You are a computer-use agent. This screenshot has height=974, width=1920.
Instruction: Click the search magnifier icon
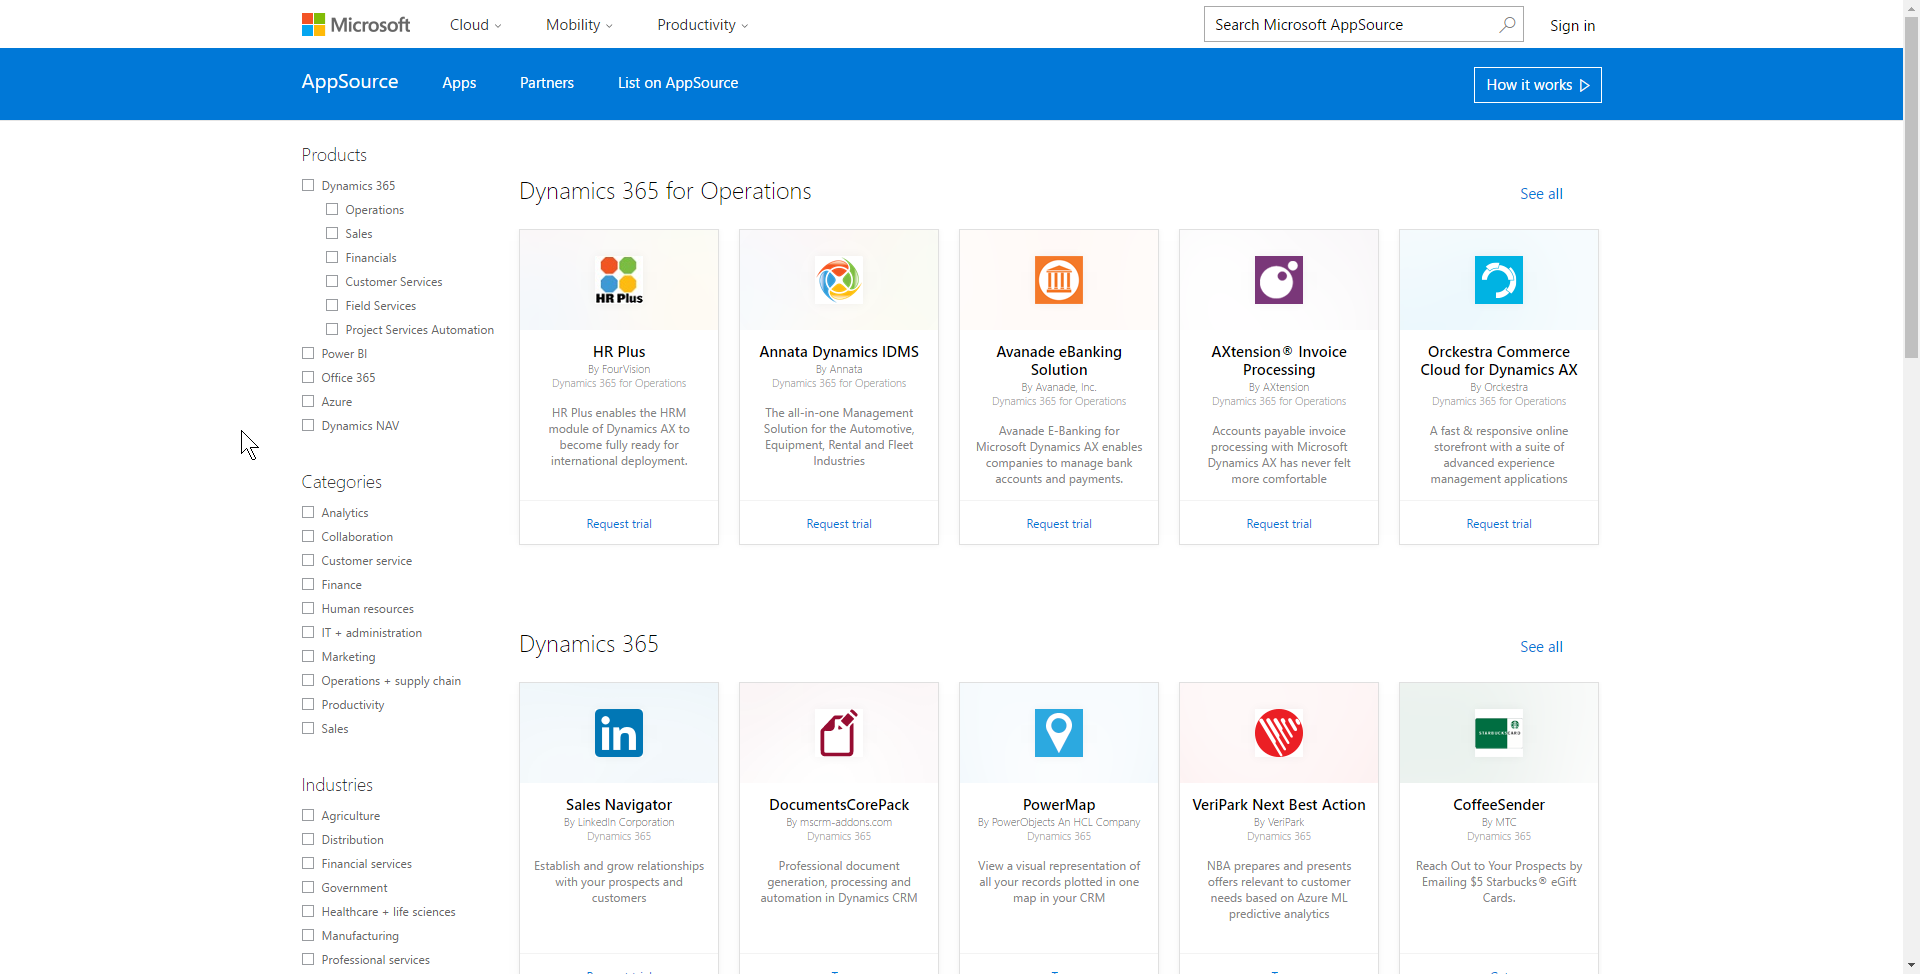[1507, 25]
